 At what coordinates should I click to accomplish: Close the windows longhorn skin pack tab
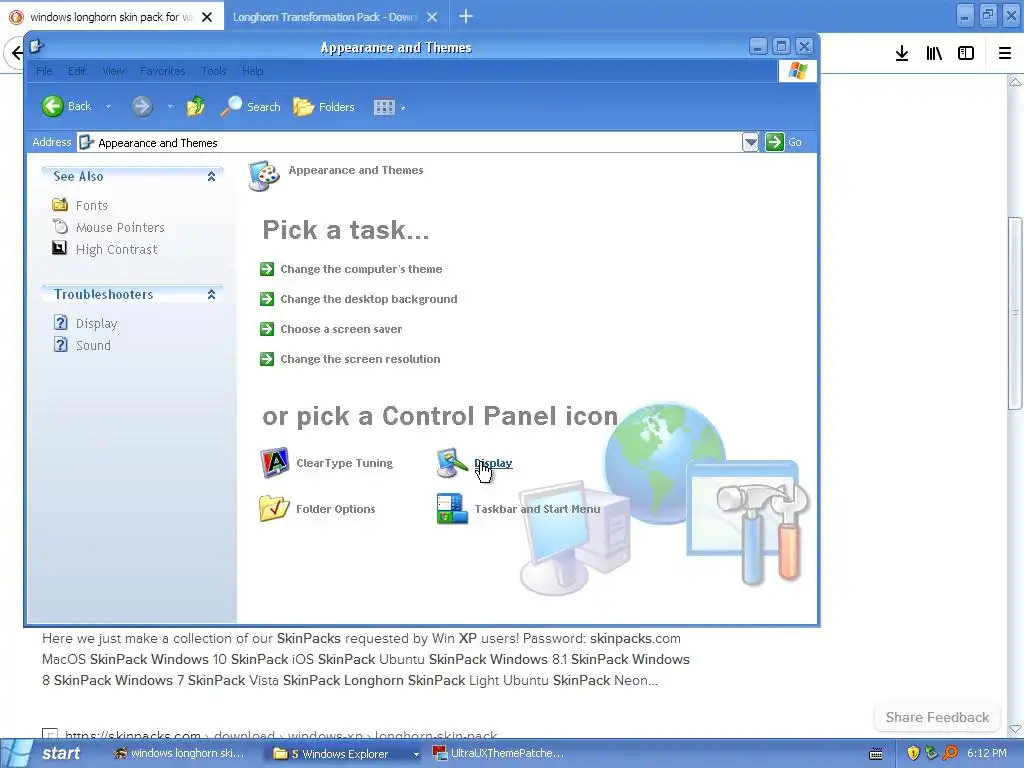point(207,17)
